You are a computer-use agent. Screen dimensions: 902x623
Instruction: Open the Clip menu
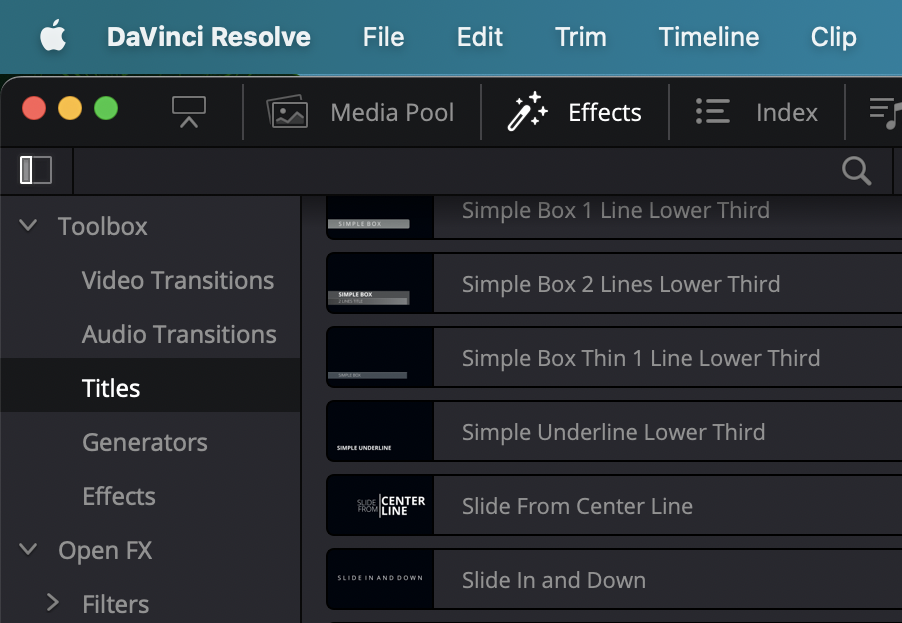point(834,37)
